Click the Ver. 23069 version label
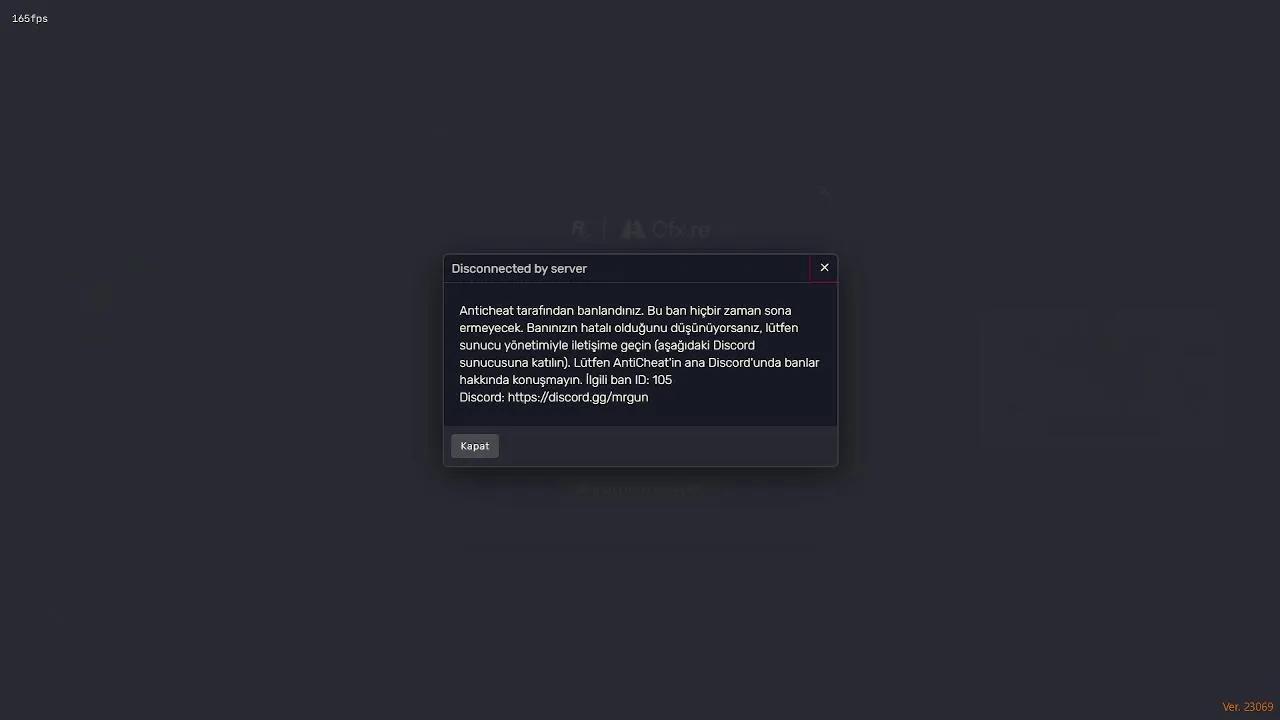1280x720 pixels. click(x=1248, y=707)
